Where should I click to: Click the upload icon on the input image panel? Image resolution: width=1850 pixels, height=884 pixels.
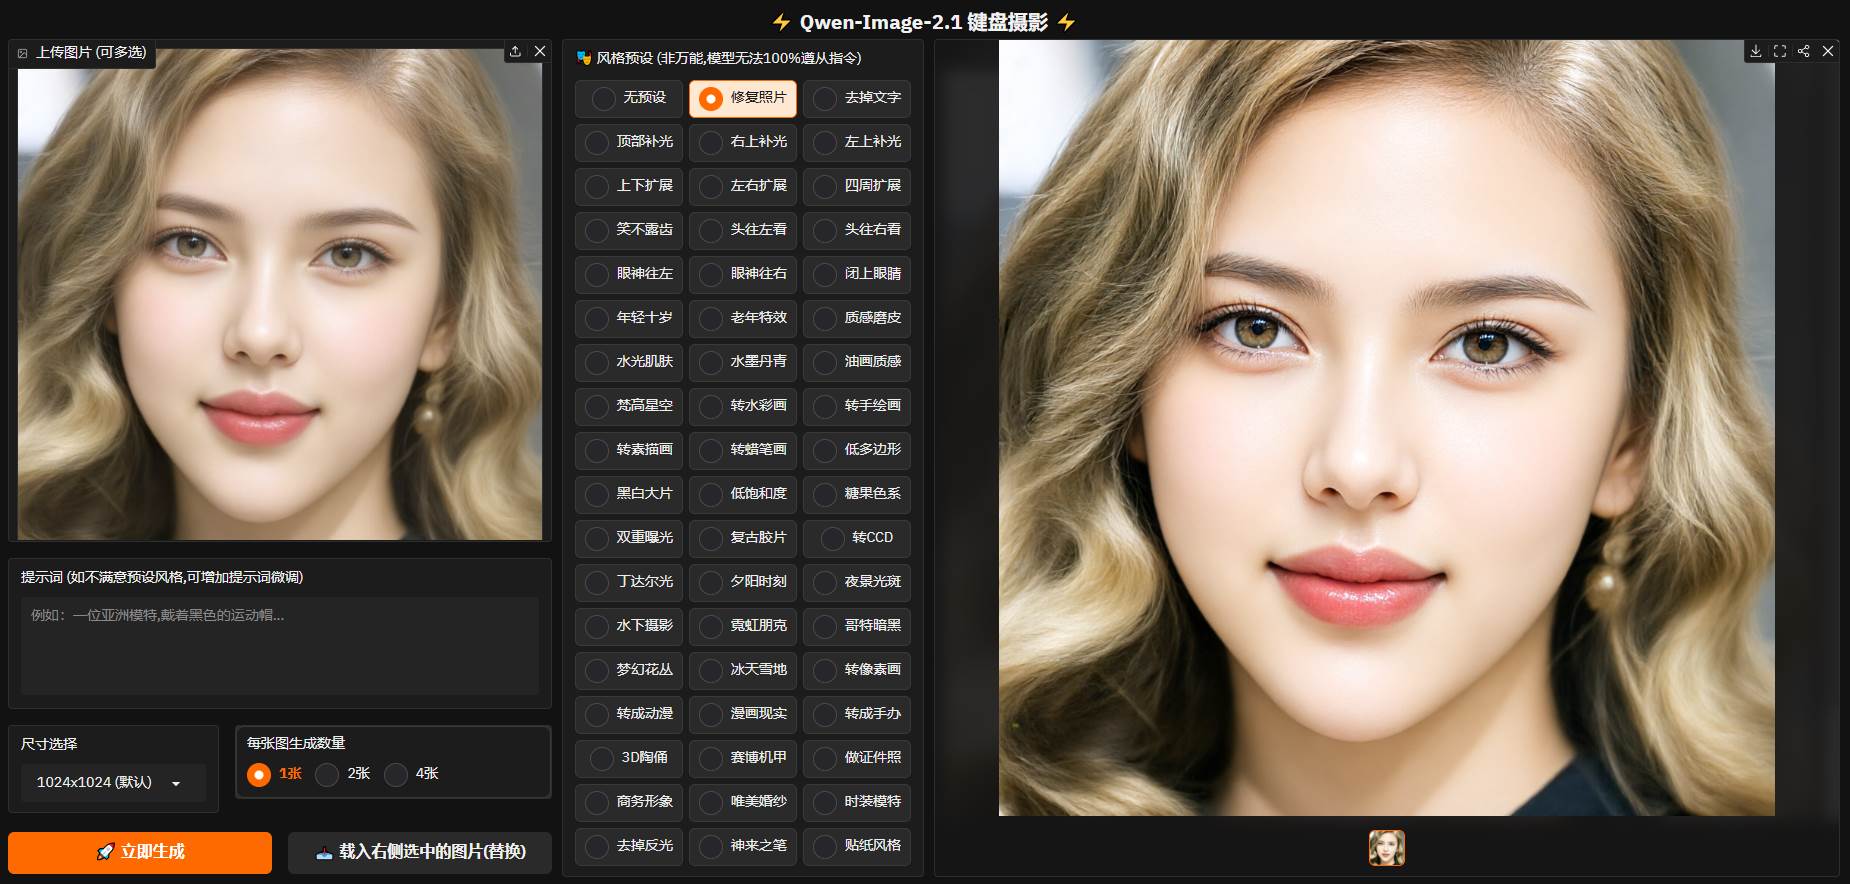pyautogui.click(x=515, y=51)
